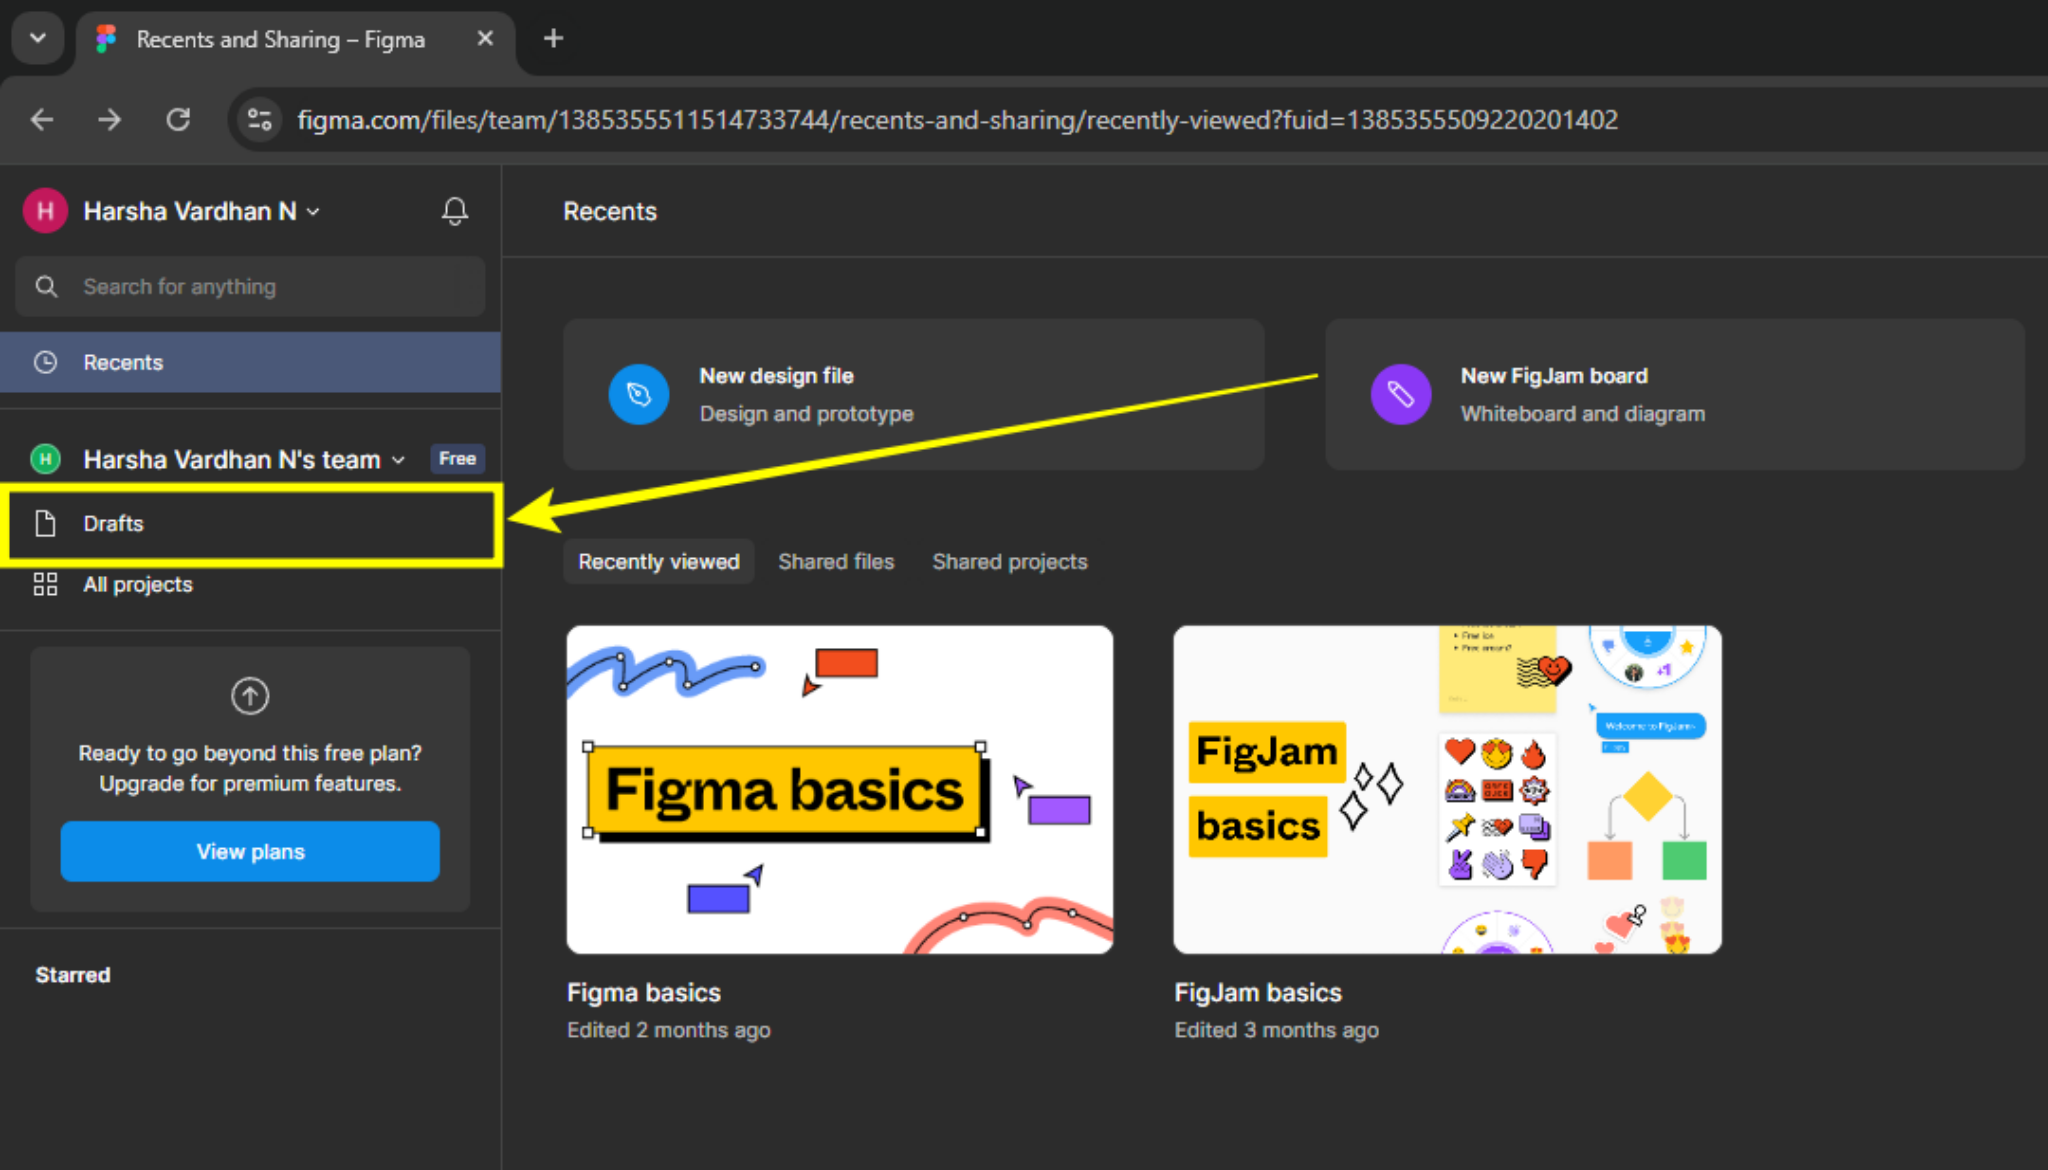Switch to Shared files tab
The image size is (2048, 1170).
pos(836,562)
